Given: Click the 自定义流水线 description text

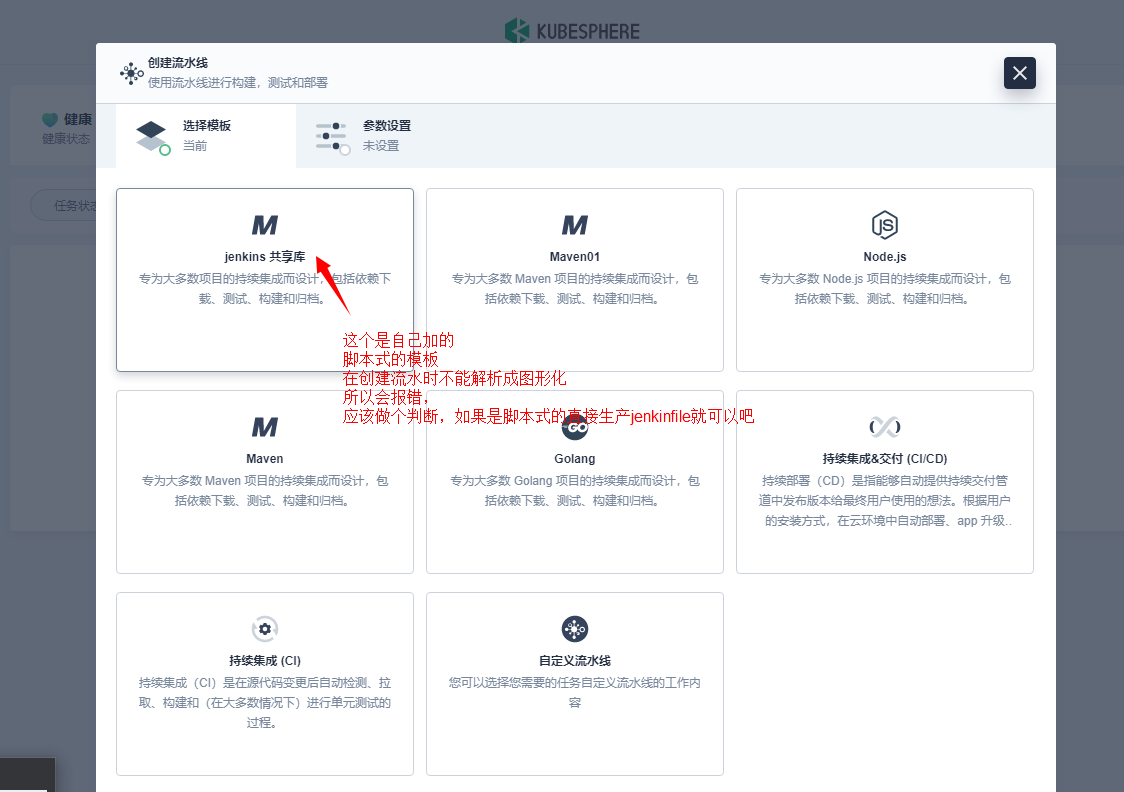Looking at the screenshot, I should tap(575, 693).
